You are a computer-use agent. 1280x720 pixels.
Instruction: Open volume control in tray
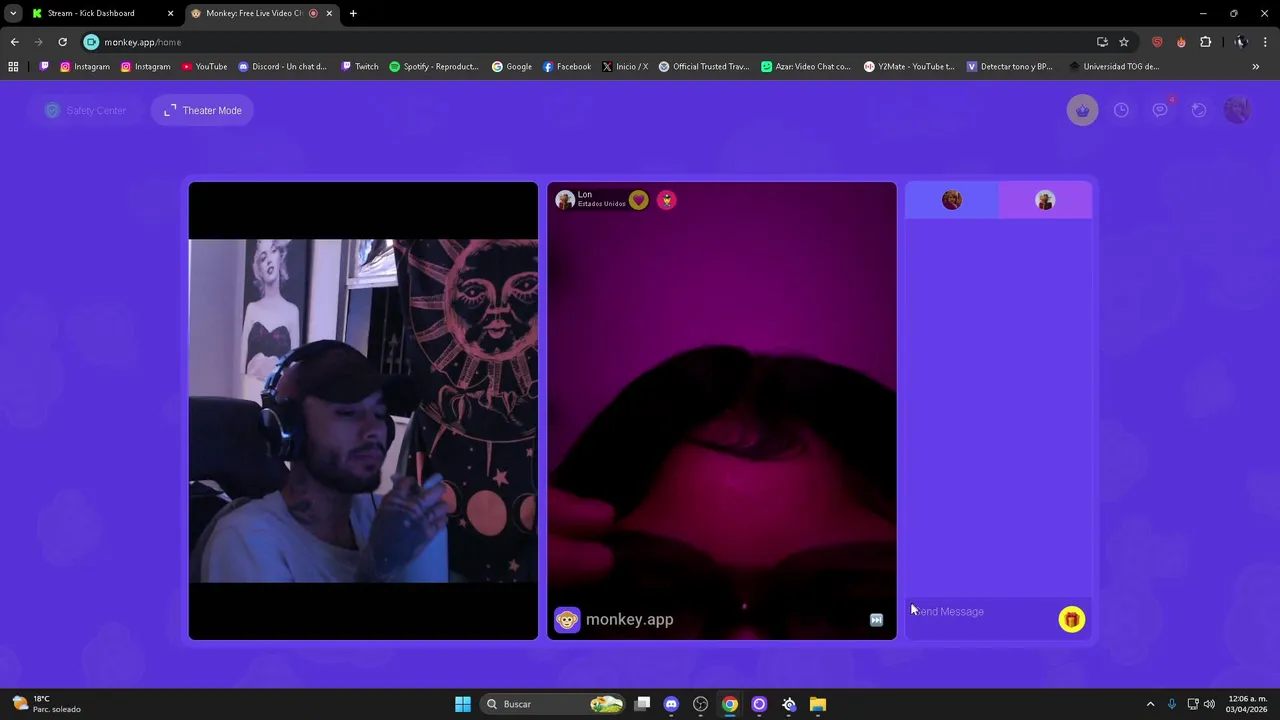[x=1209, y=704]
